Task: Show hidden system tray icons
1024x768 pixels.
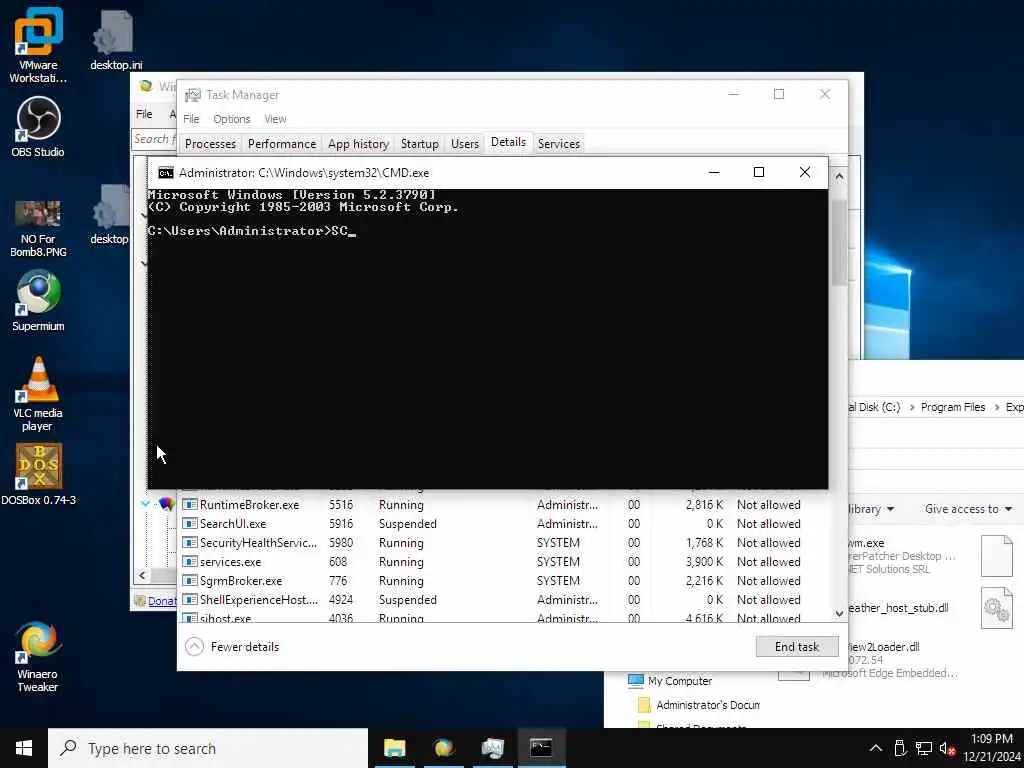Action: click(x=876, y=748)
